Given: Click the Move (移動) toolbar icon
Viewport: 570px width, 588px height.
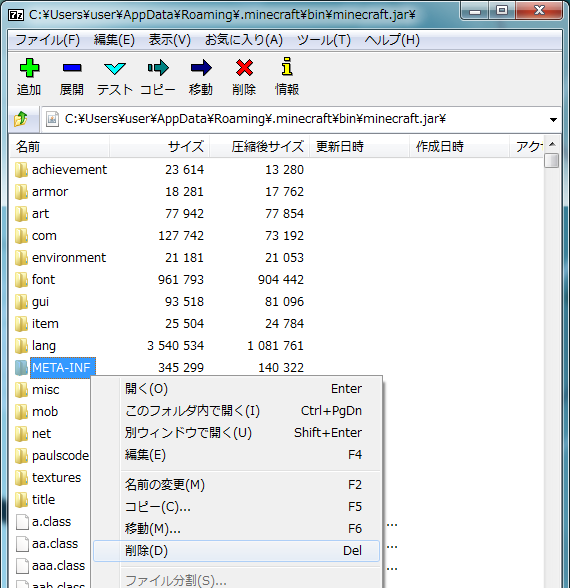Looking at the screenshot, I should pyautogui.click(x=201, y=68).
